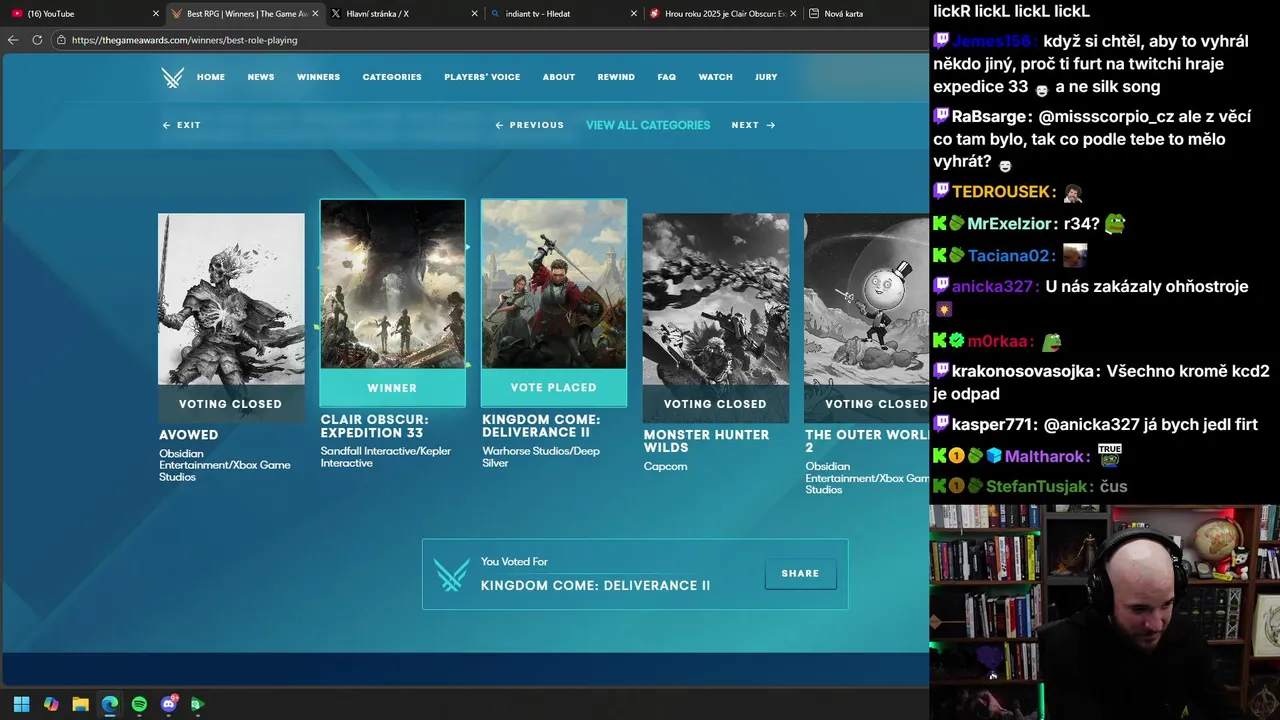Click the site info icon in address bar
Viewport: 1280px width, 720px height.
[61, 40]
